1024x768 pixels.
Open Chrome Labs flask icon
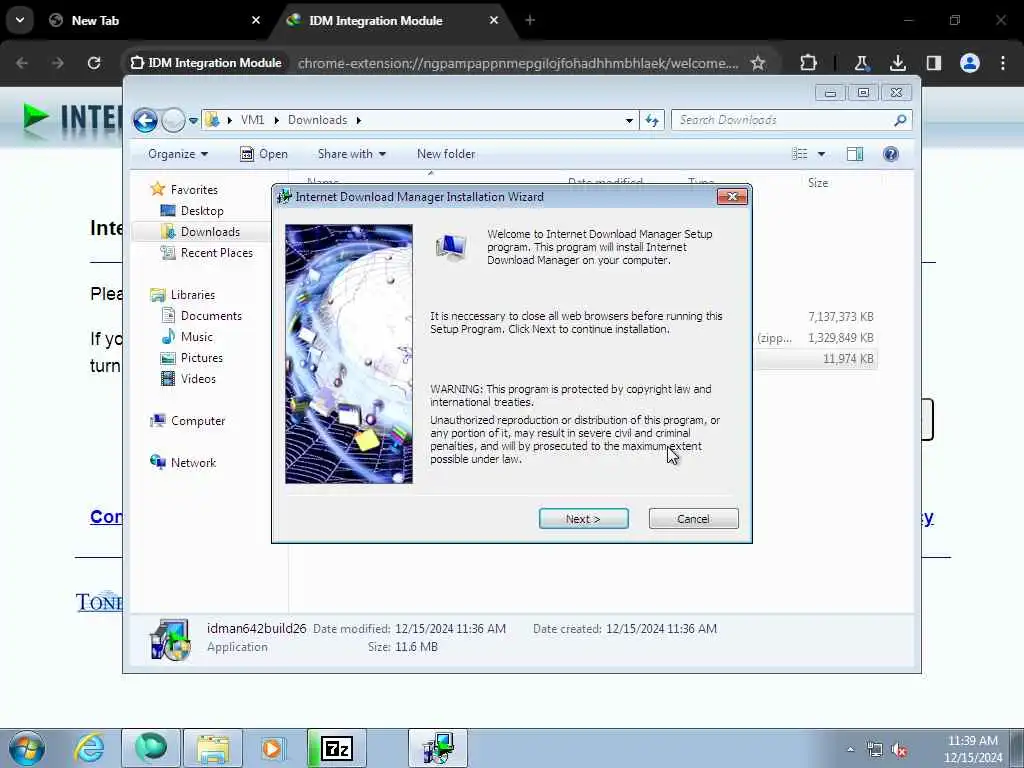coord(861,63)
